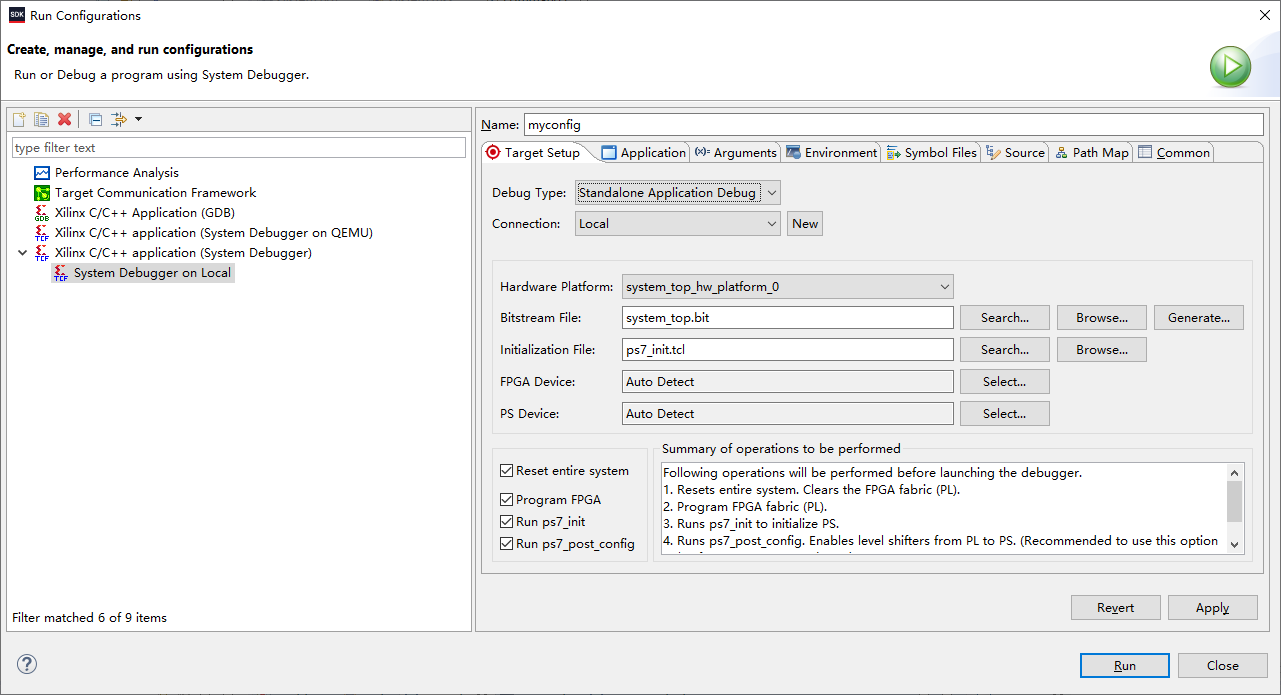Switch to the Common tab
Image resolution: width=1281 pixels, height=695 pixels.
[x=1174, y=153]
